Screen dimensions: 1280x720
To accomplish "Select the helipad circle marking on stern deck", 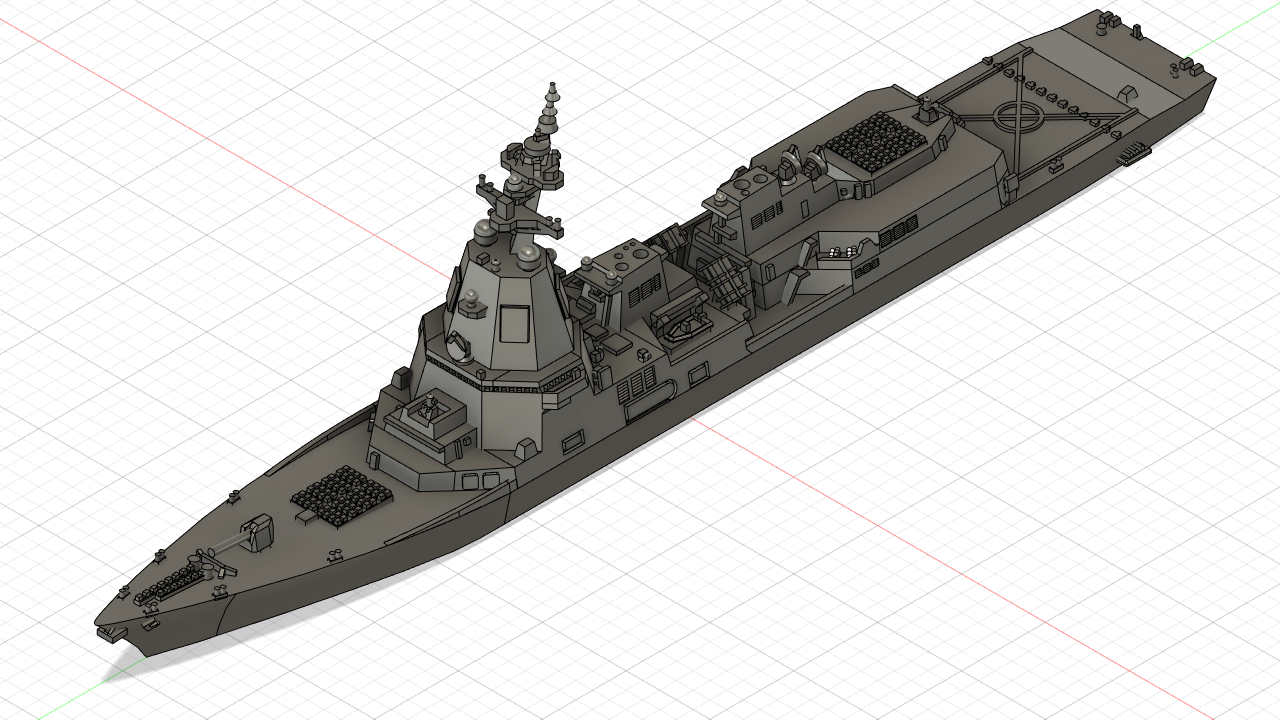I will pyautogui.click(x=1019, y=115).
